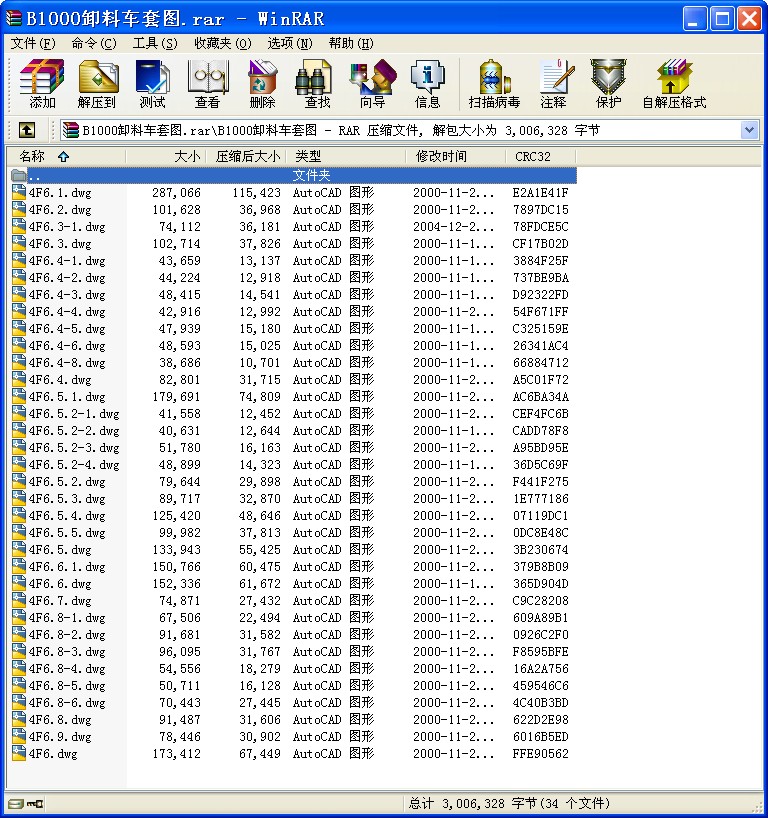Screen dimensions: 768x818
Task: Click the 查看 (View) toolbar icon
Action: point(208,77)
